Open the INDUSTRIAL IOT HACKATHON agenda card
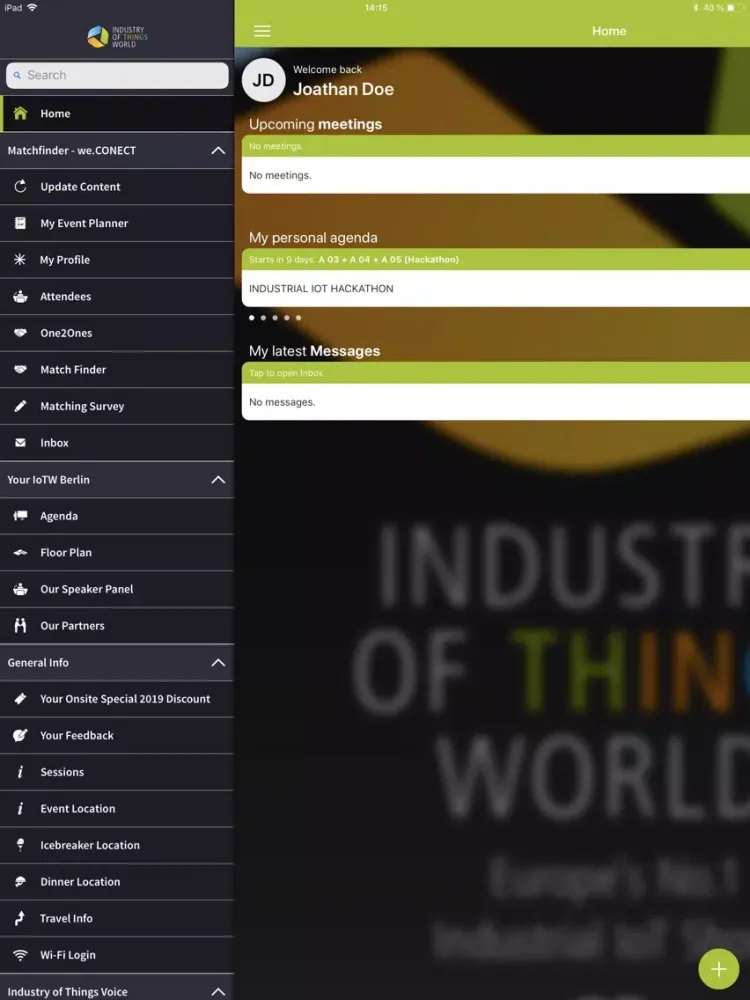Screen dimensions: 750x1000 point(496,288)
